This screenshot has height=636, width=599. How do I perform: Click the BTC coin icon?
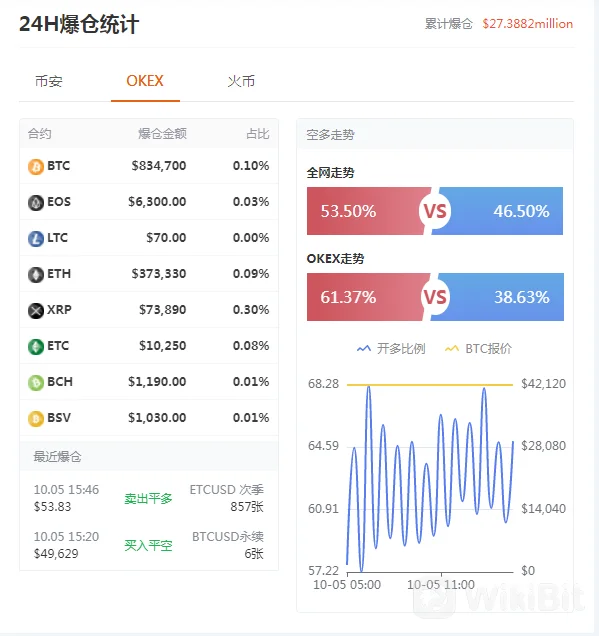pos(36,166)
